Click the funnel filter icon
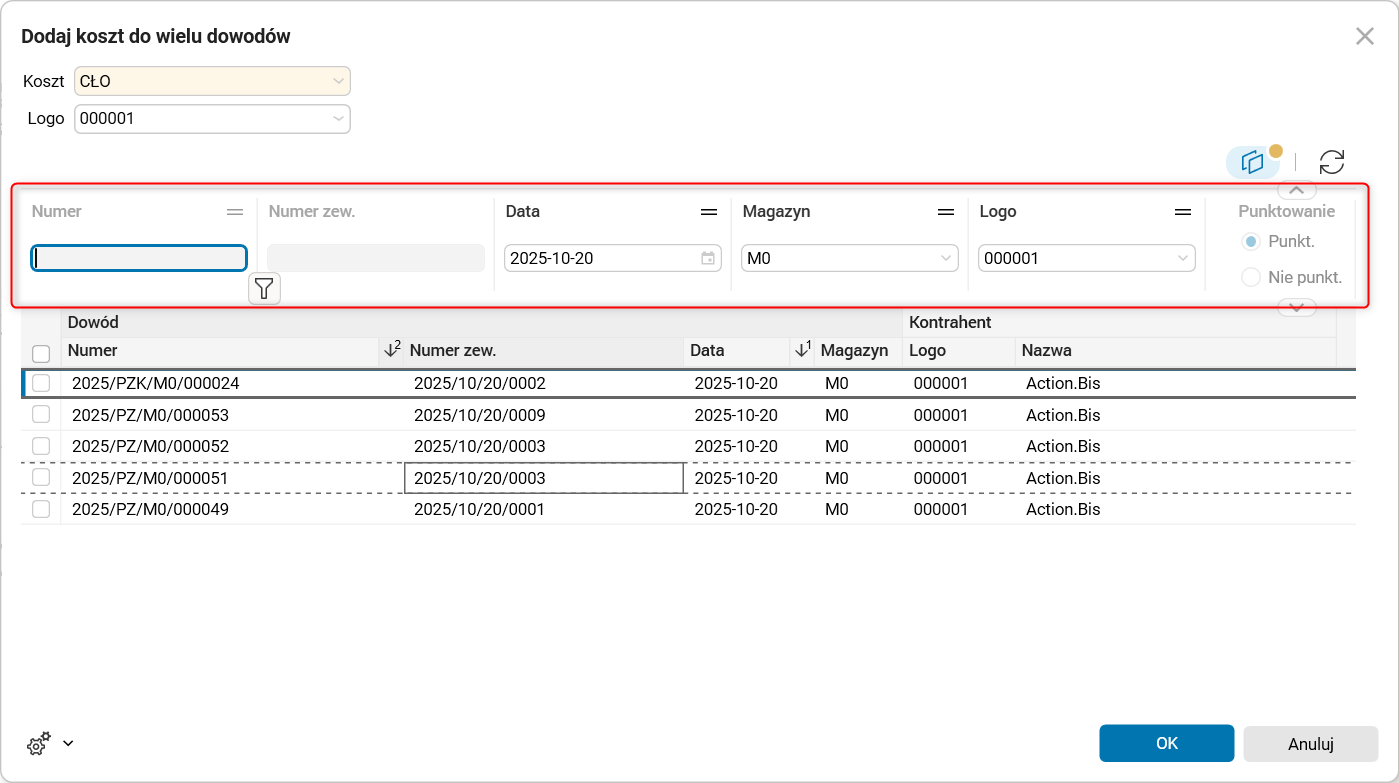The image size is (1399, 783). click(x=264, y=289)
